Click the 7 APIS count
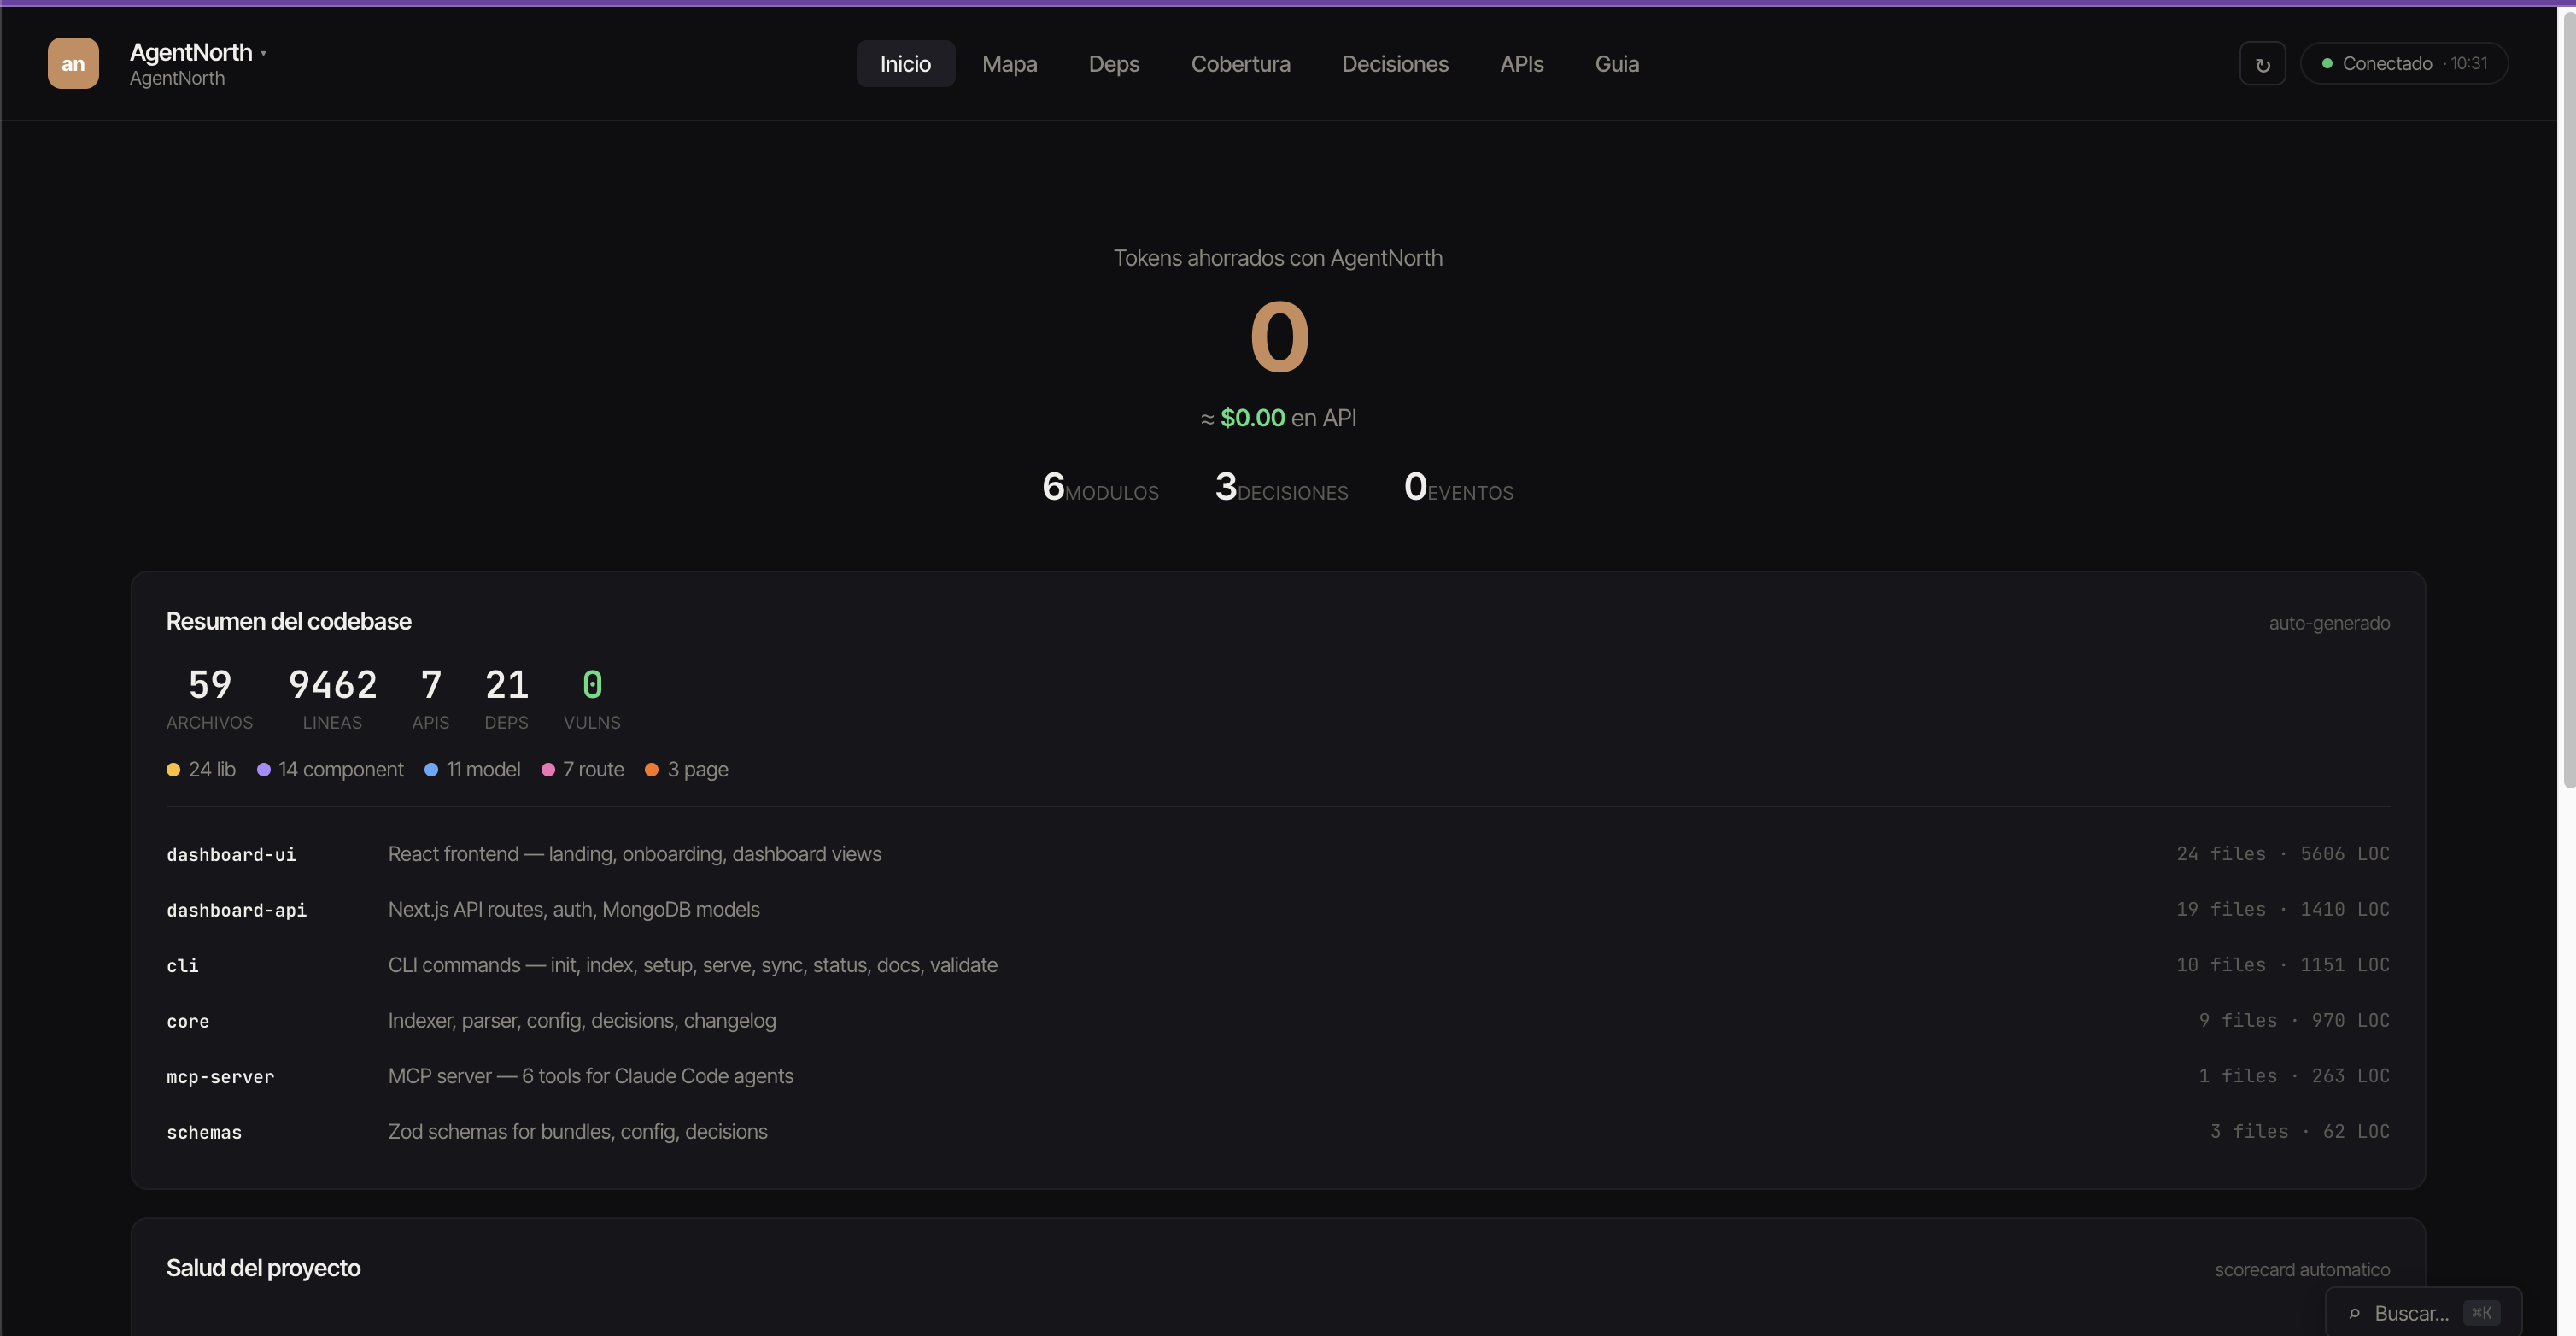 coord(431,698)
